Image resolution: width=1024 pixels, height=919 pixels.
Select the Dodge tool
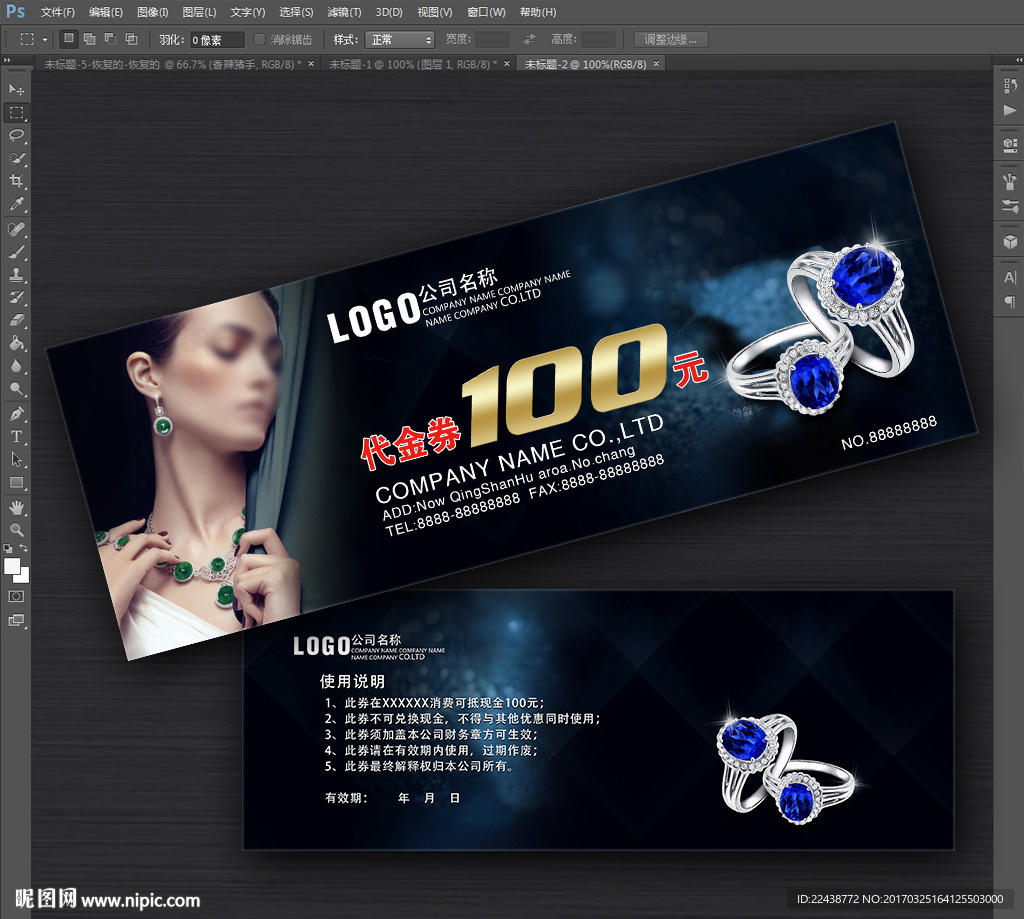[16, 389]
